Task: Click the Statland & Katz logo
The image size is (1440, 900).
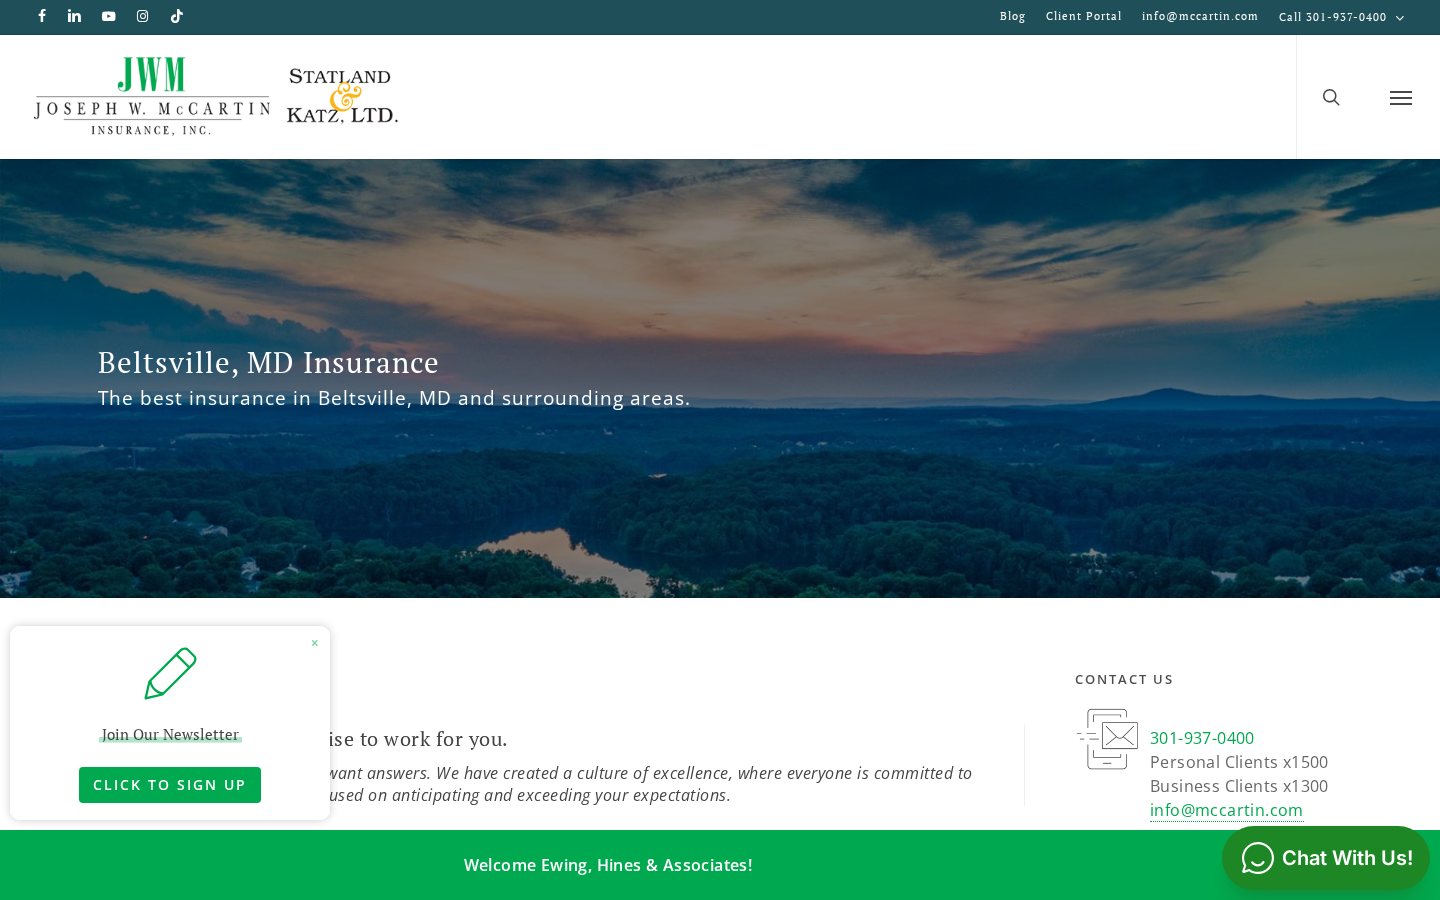Action: coord(342,96)
